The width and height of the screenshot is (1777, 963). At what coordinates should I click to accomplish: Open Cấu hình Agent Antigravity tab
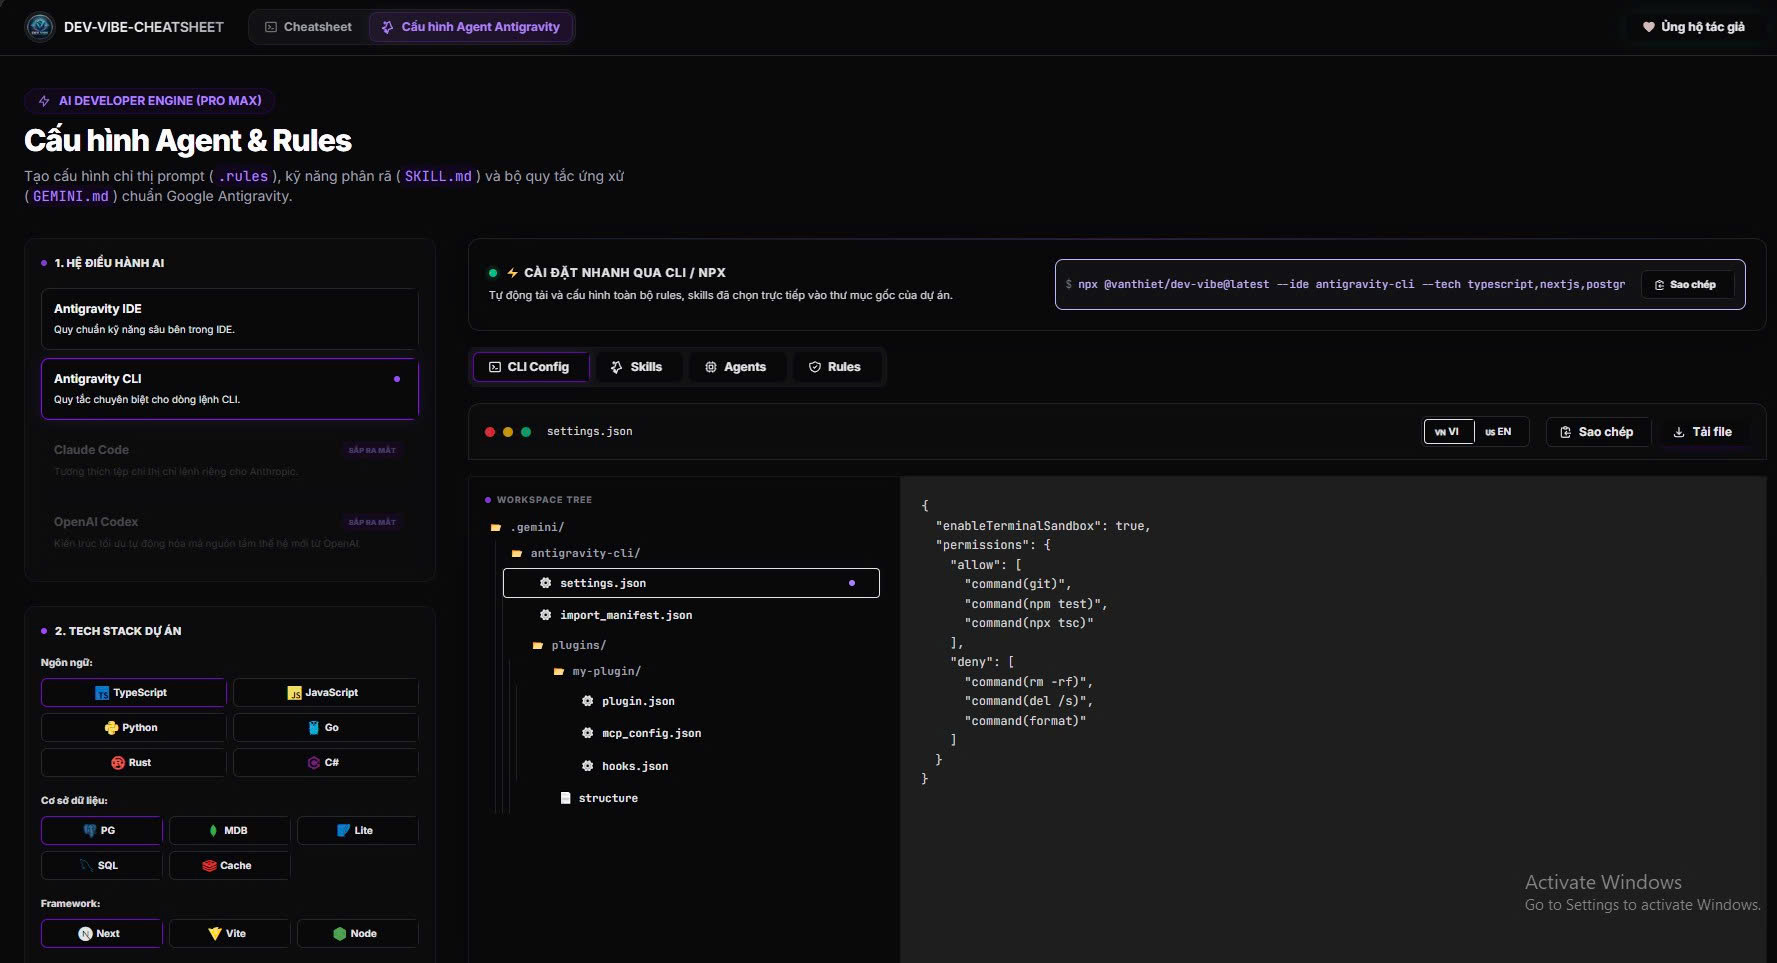tap(470, 27)
